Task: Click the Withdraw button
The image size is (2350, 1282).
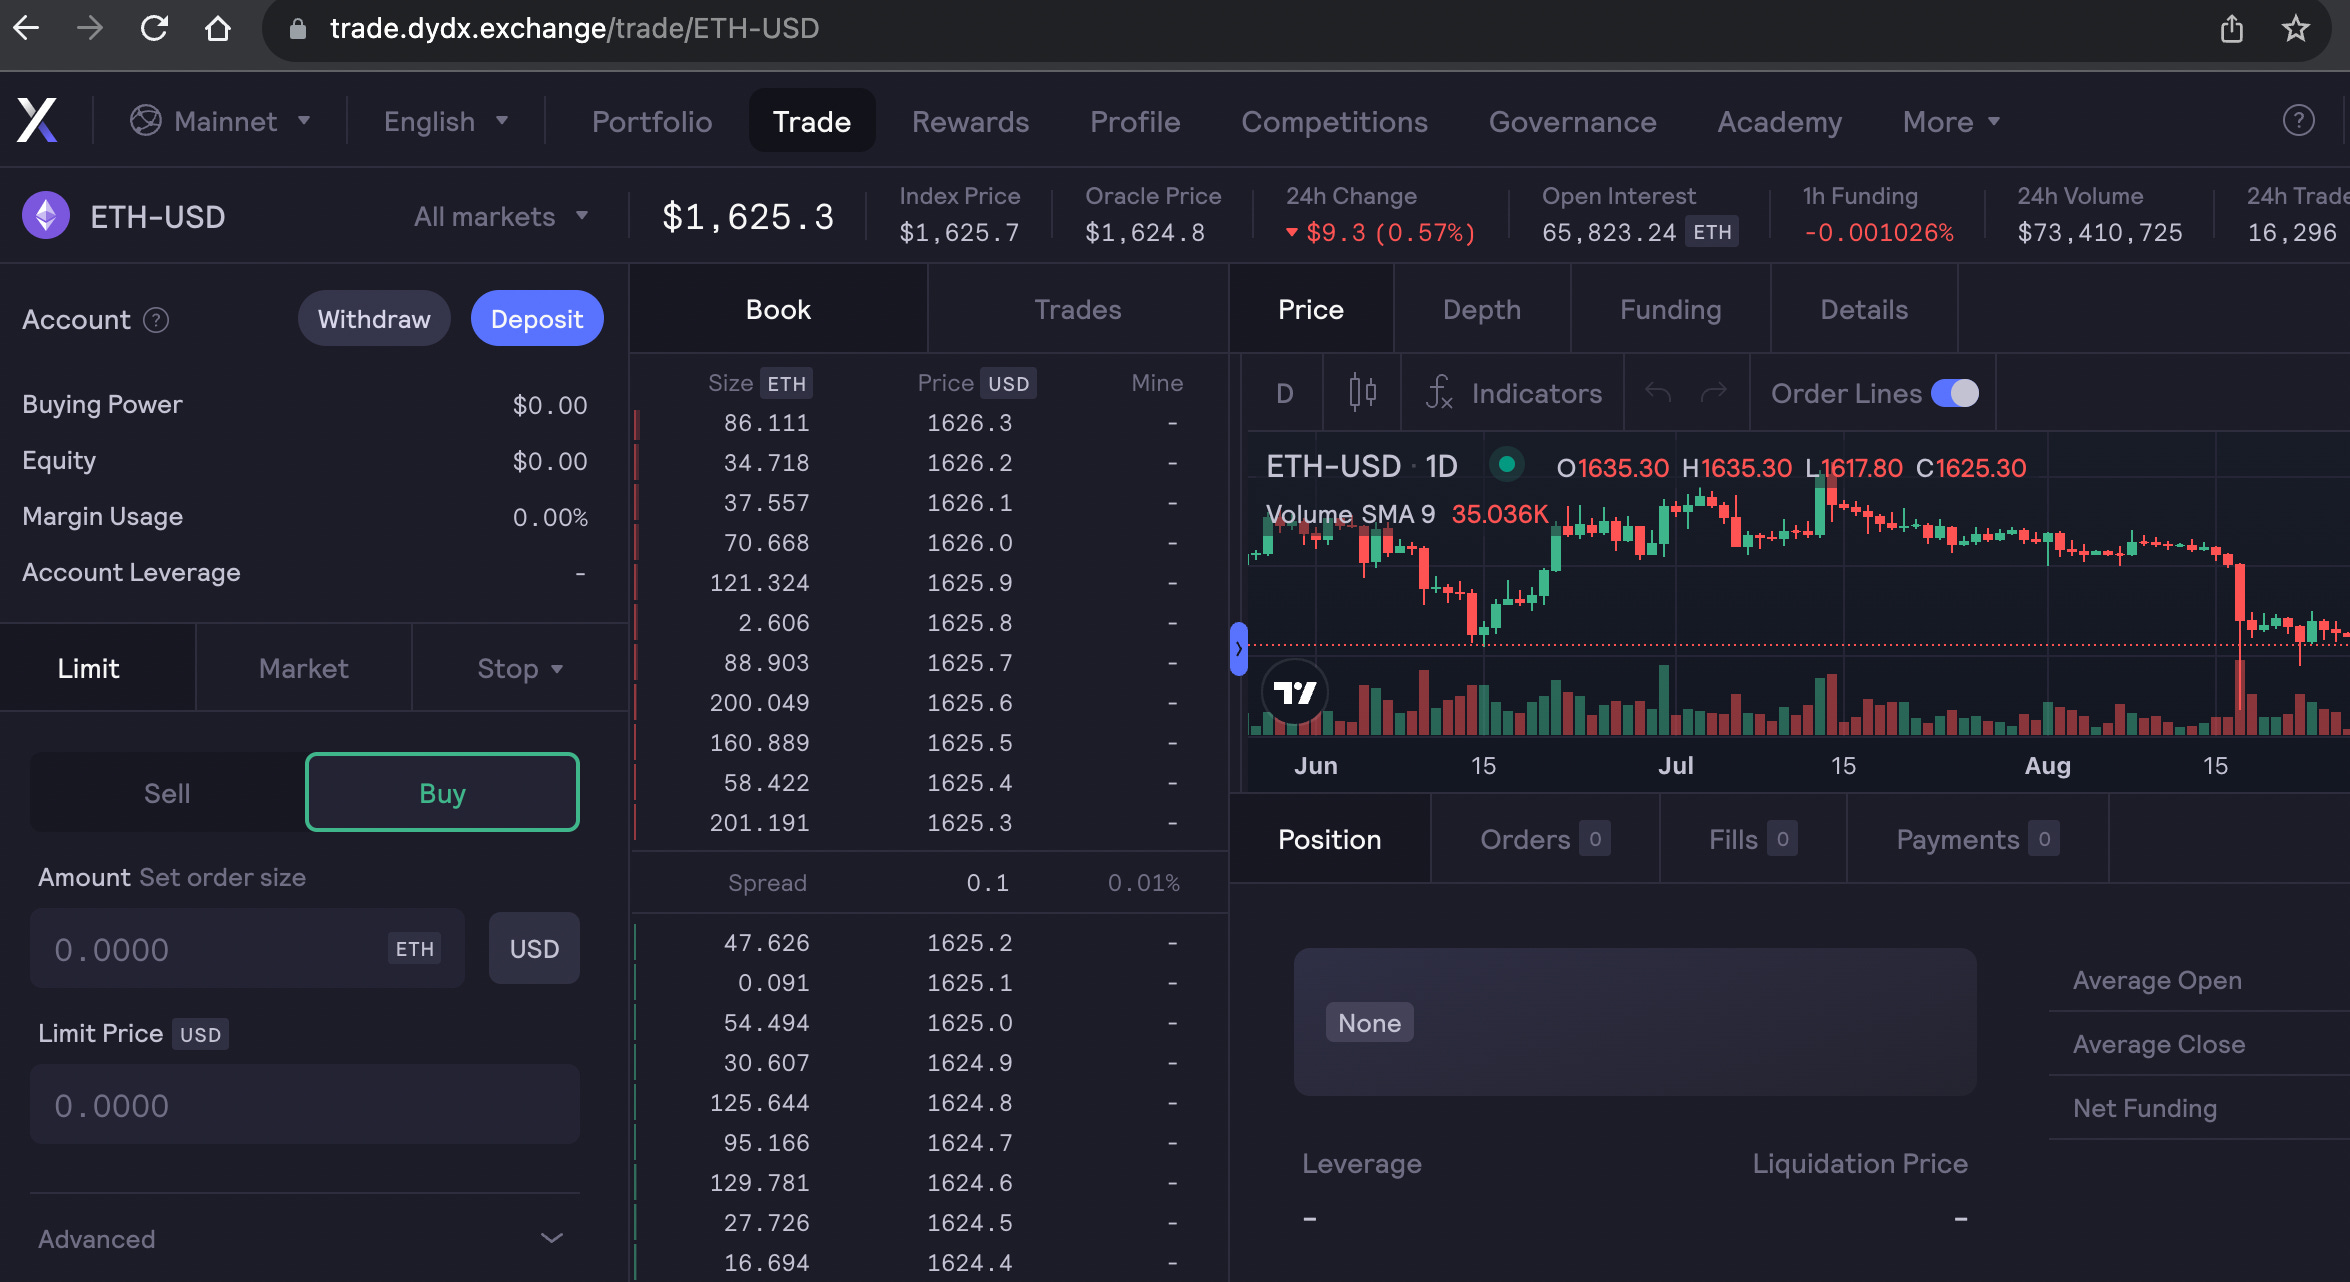Action: pyautogui.click(x=374, y=318)
